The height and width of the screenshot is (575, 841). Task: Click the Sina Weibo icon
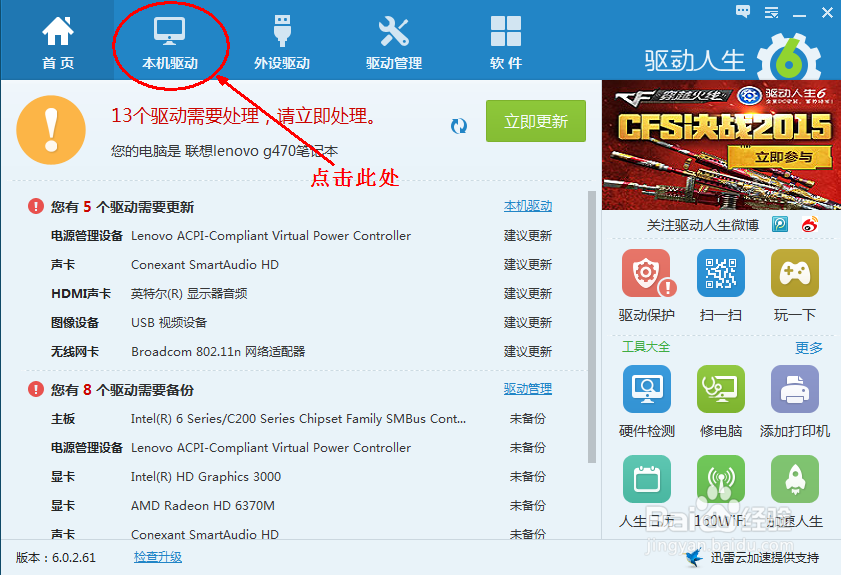[810, 224]
